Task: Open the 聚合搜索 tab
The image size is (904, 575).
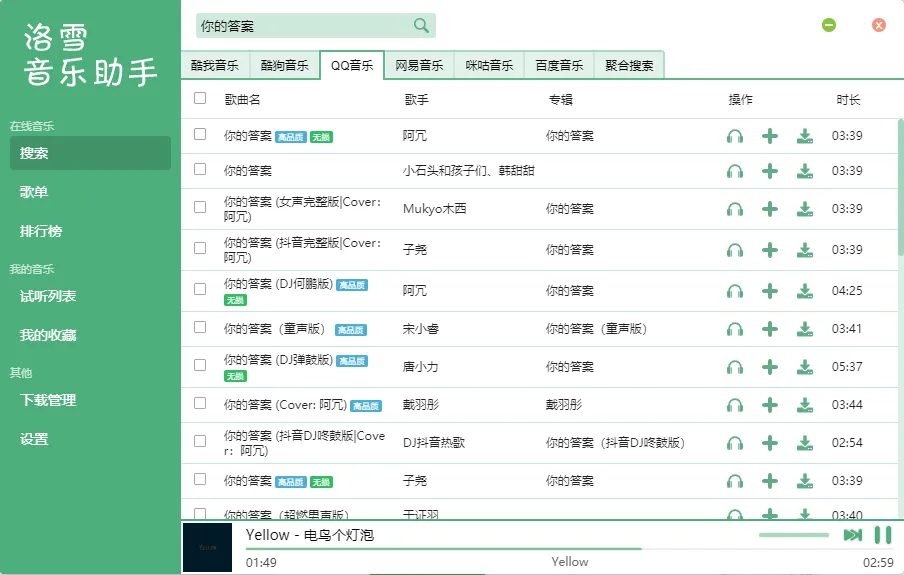Action: [x=629, y=65]
